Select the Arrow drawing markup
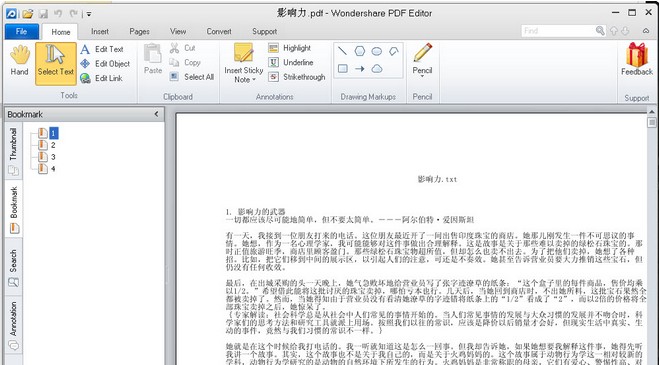The height and width of the screenshot is (365, 659). (360, 69)
